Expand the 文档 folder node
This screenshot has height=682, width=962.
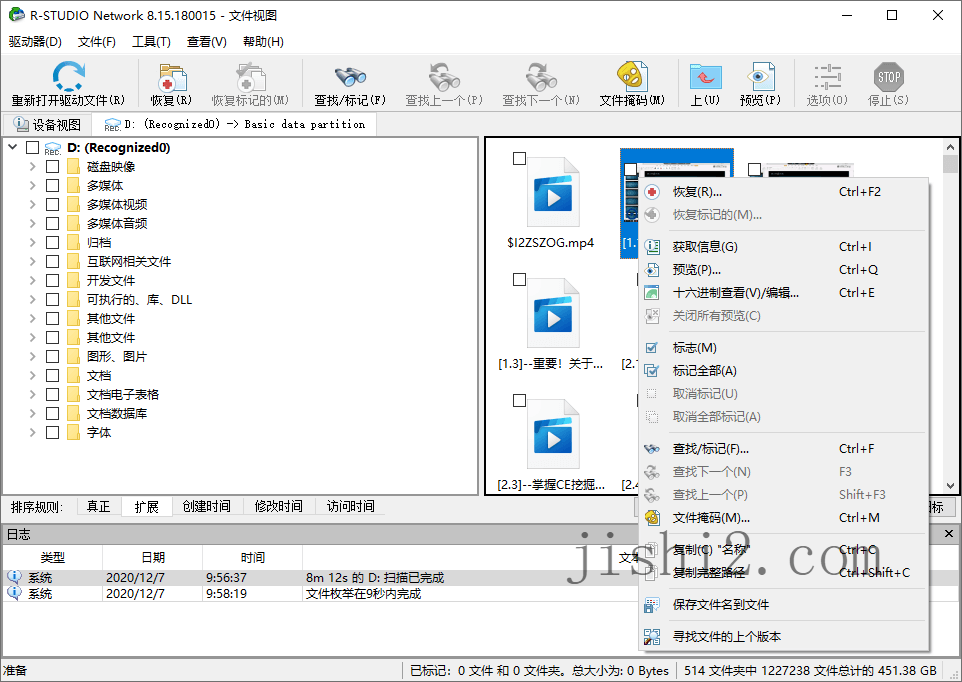33,375
